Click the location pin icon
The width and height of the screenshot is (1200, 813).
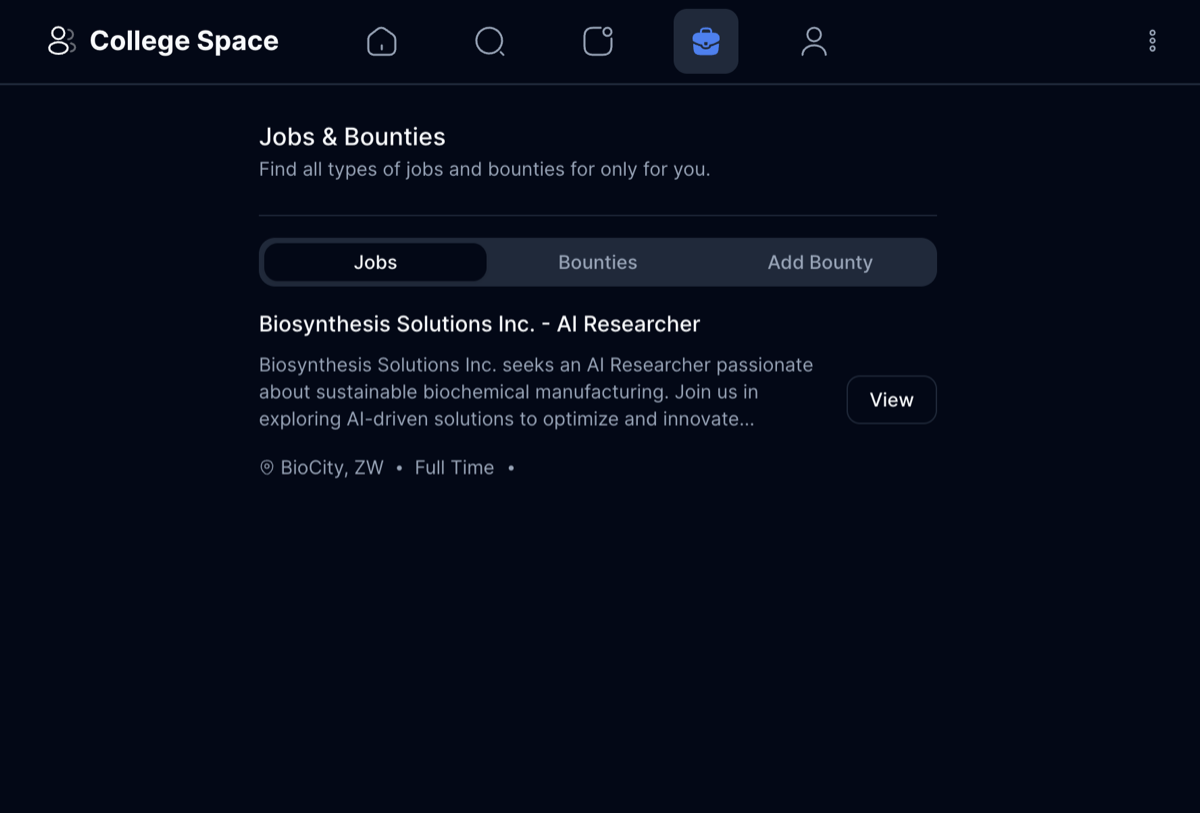[x=267, y=467]
